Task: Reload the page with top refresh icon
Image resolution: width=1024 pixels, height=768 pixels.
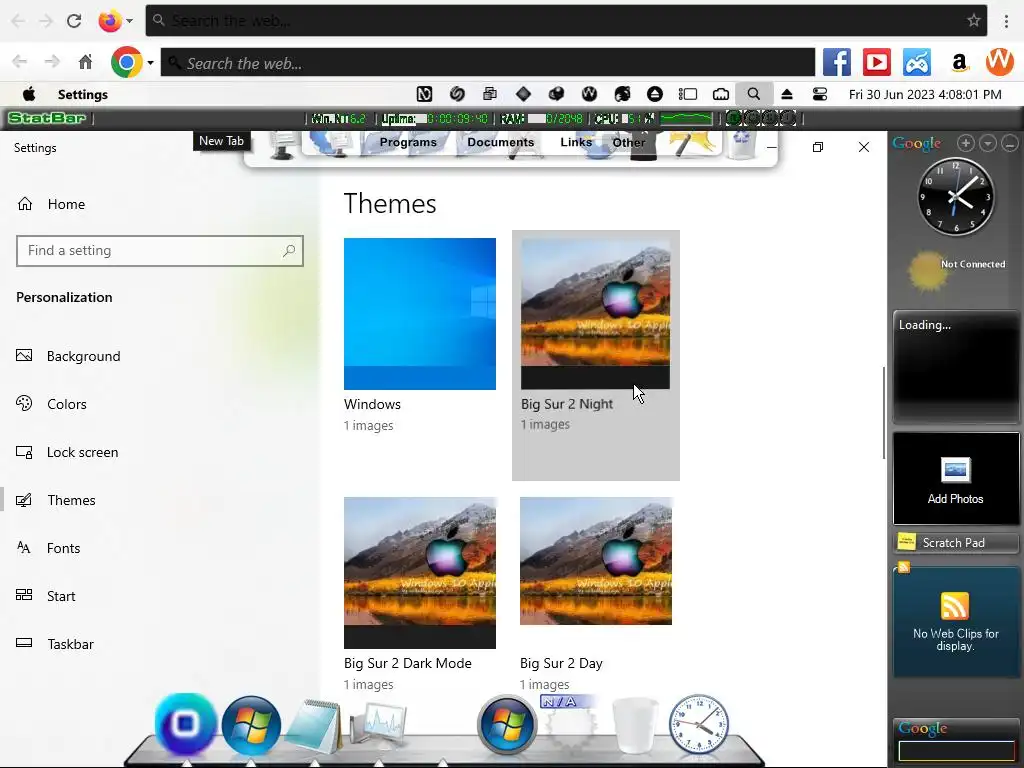Action: click(74, 21)
